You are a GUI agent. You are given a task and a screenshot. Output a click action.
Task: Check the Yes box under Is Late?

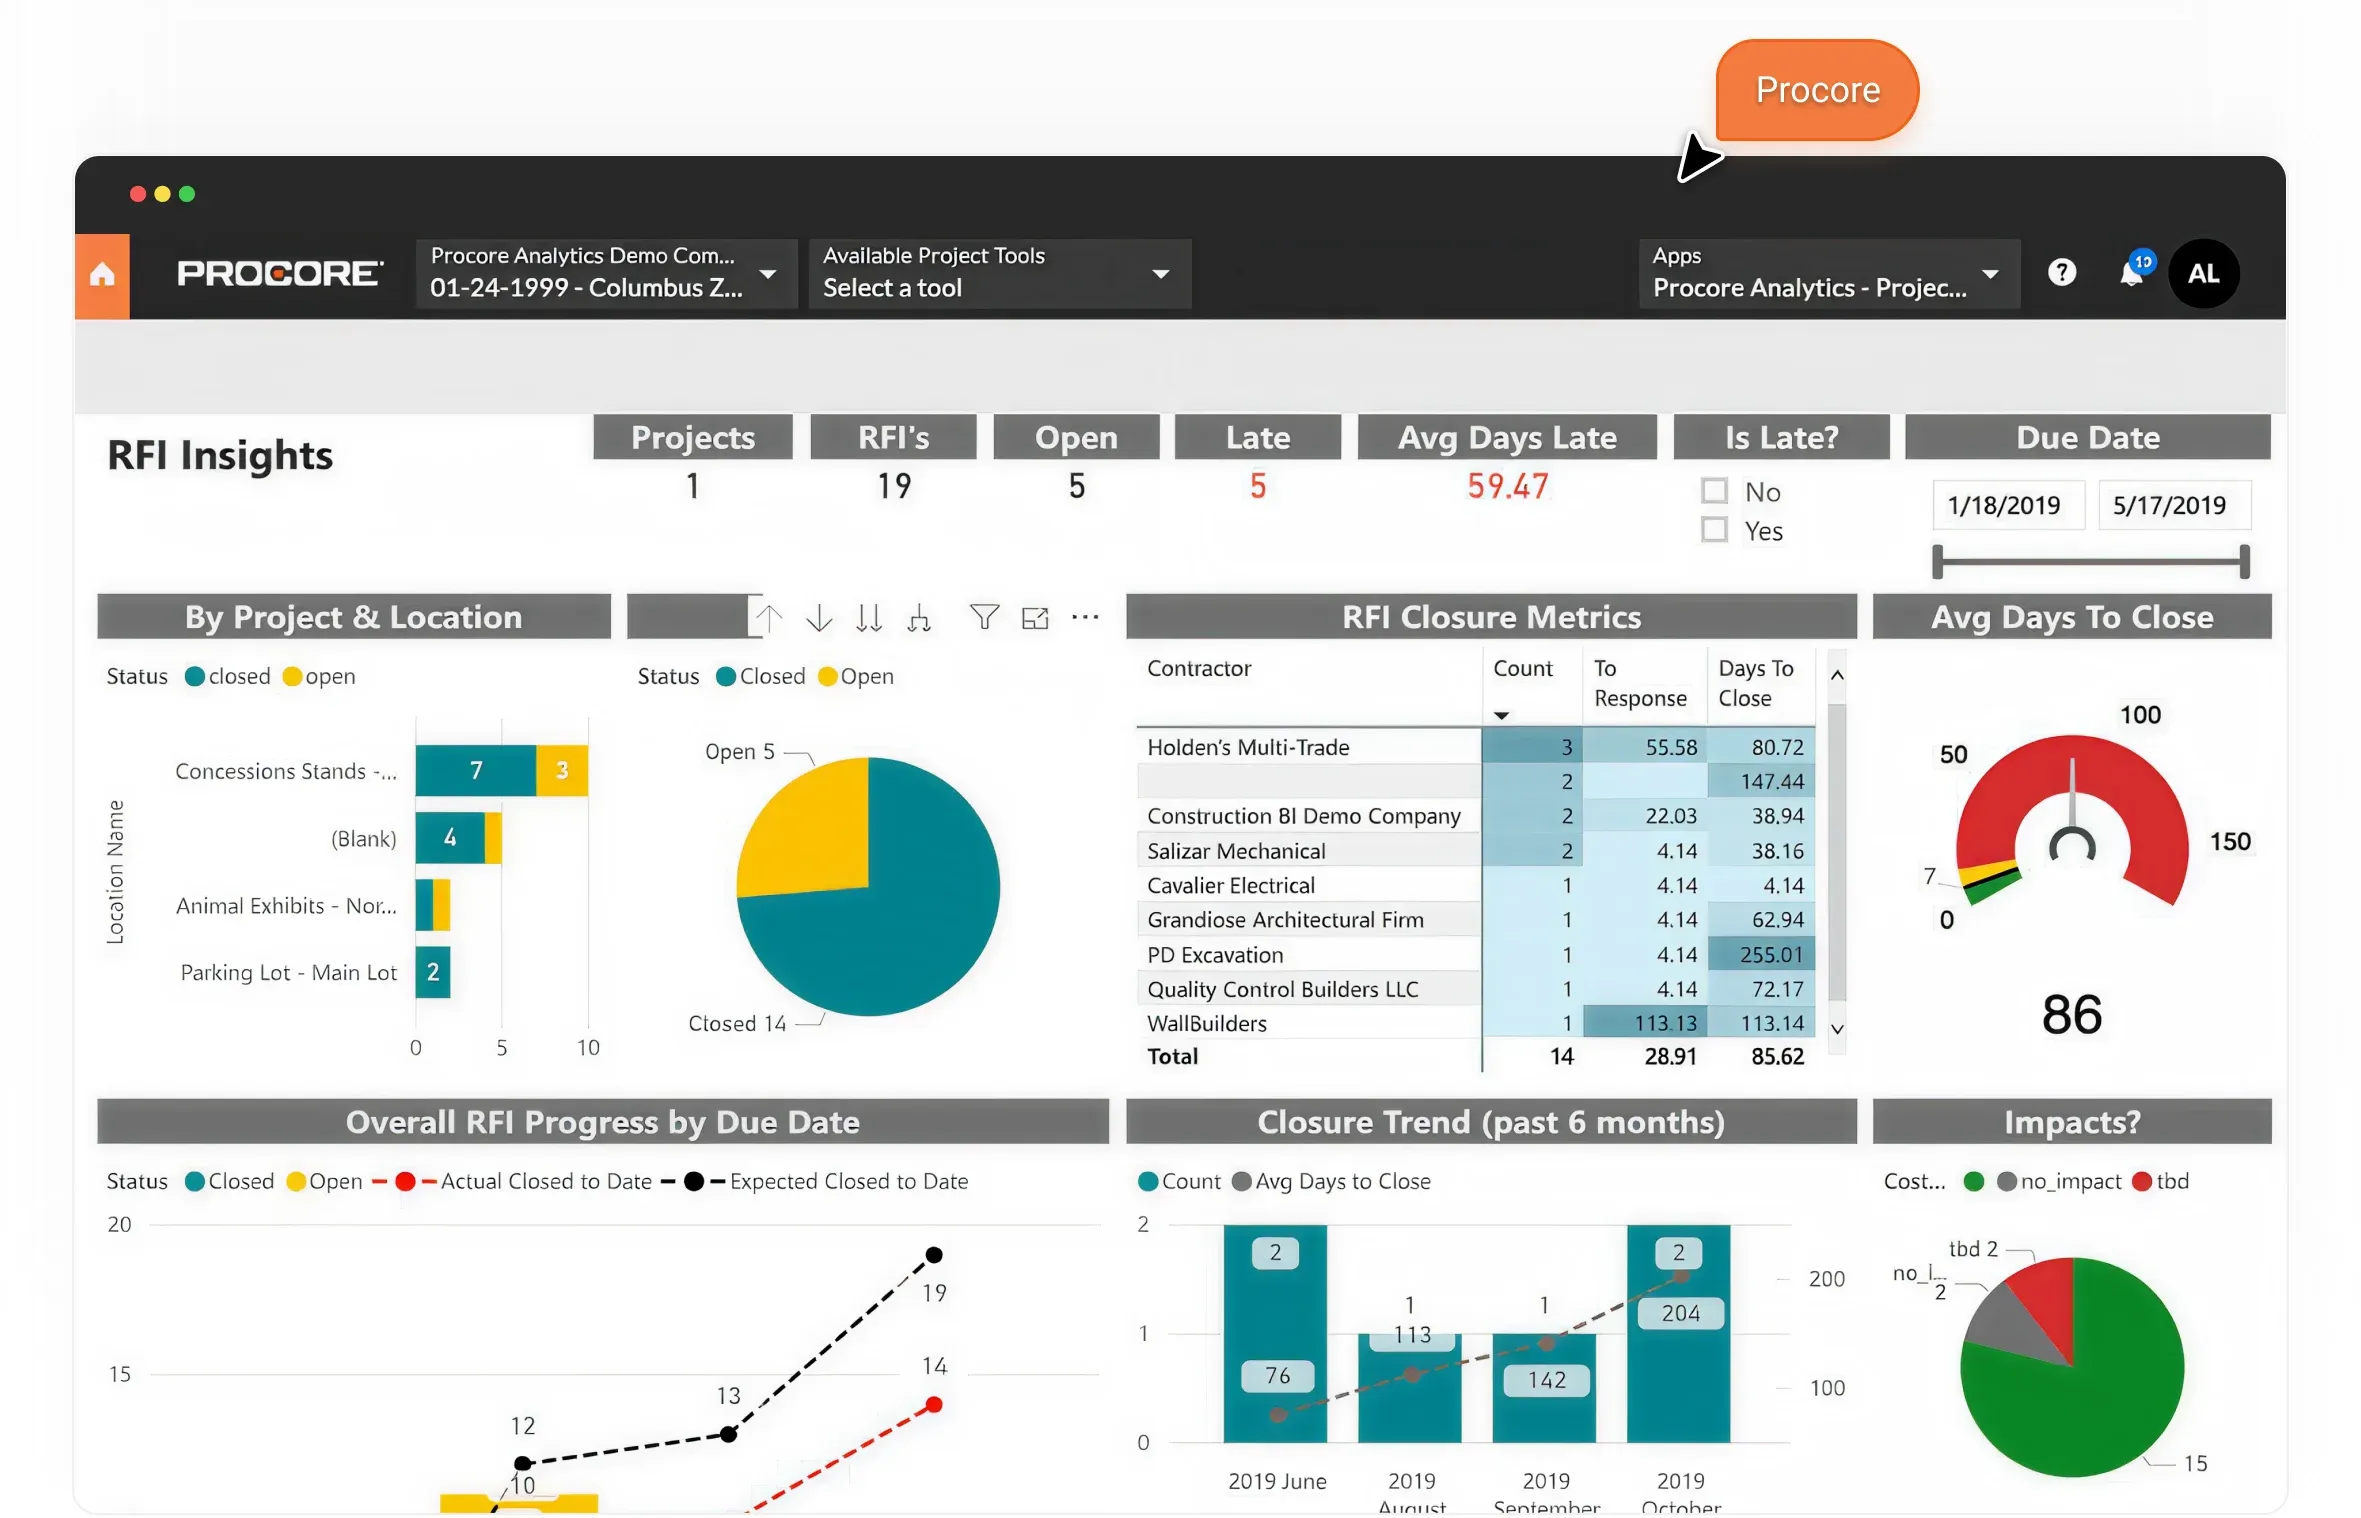1714,529
